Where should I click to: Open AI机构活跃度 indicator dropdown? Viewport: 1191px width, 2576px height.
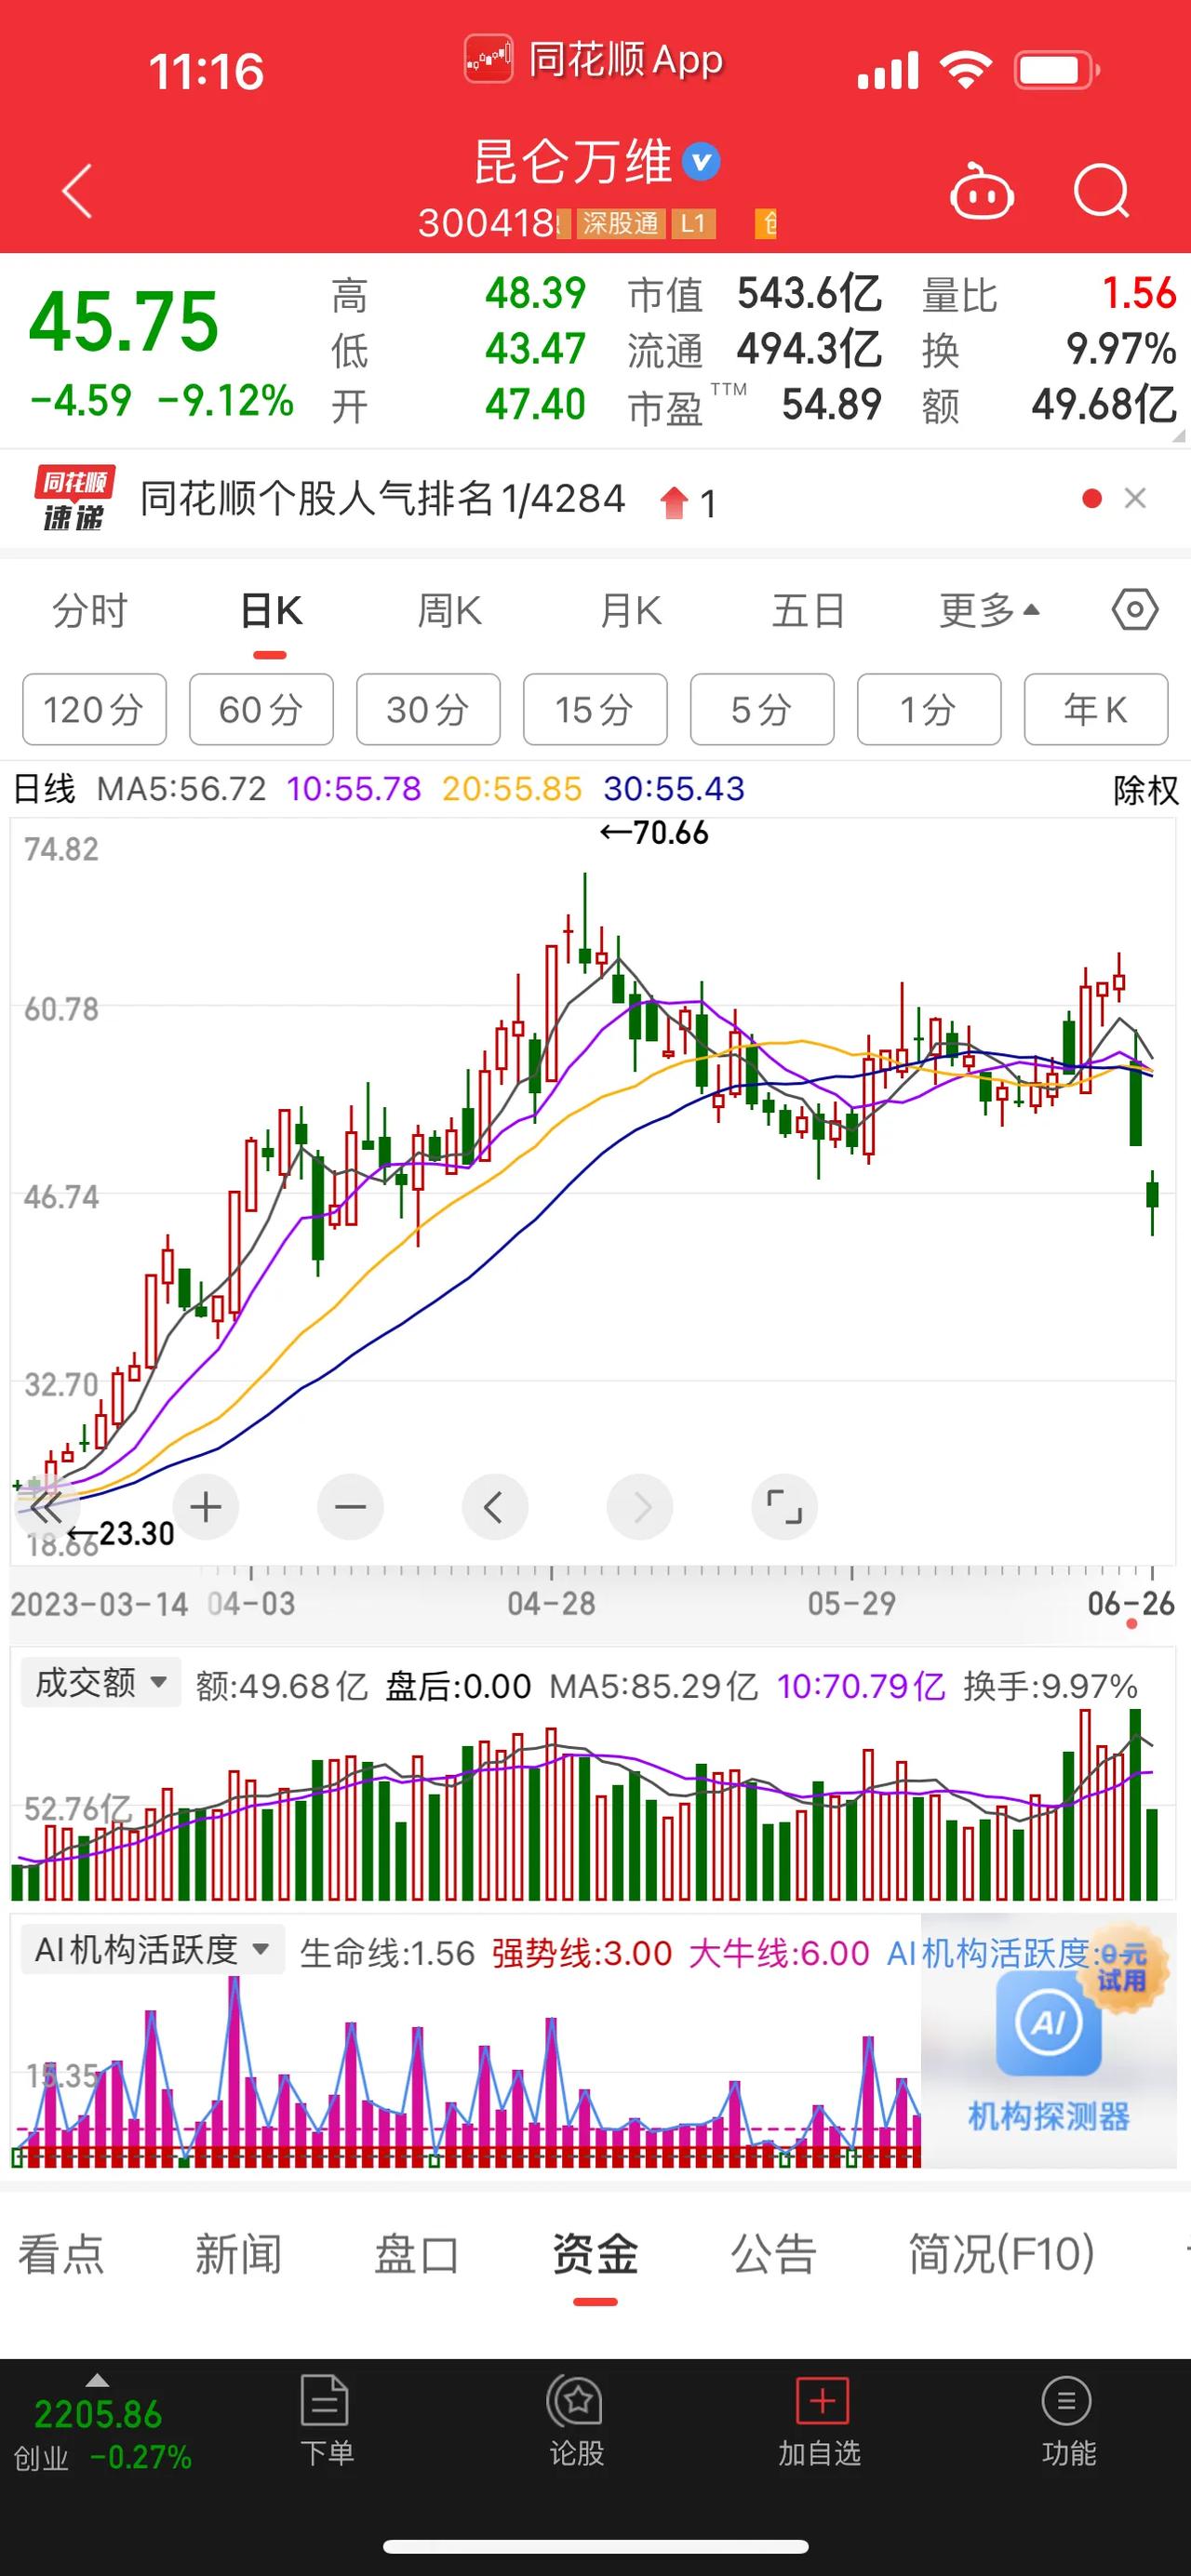[x=153, y=1949]
